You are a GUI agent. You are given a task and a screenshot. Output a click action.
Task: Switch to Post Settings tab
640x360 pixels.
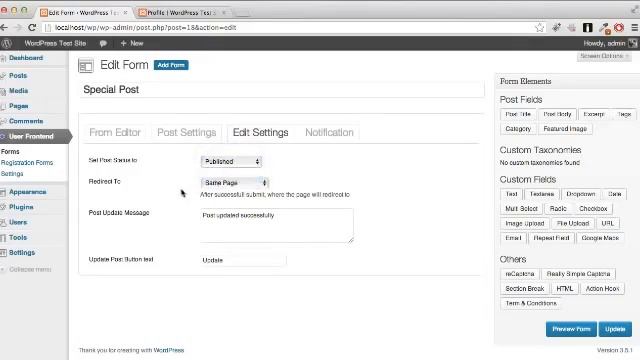pyautogui.click(x=187, y=133)
